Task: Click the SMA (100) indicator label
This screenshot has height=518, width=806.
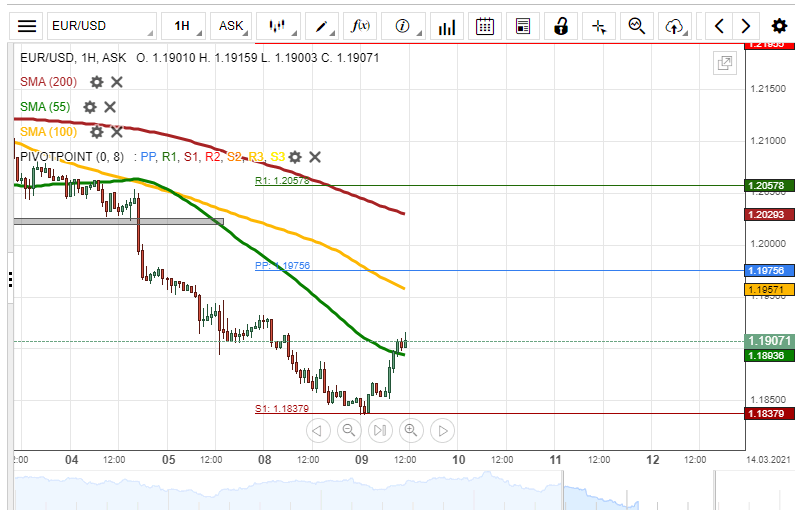Action: 48,132
